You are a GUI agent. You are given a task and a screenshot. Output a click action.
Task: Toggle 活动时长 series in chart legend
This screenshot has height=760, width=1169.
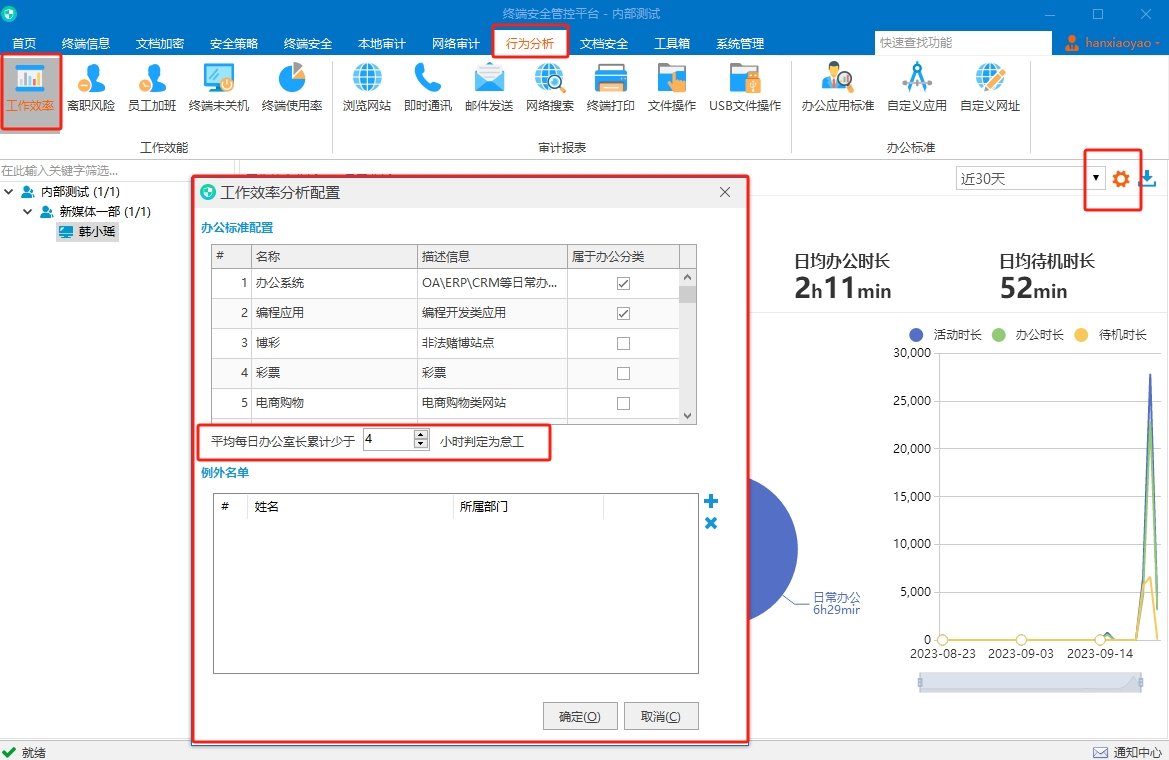click(946, 335)
